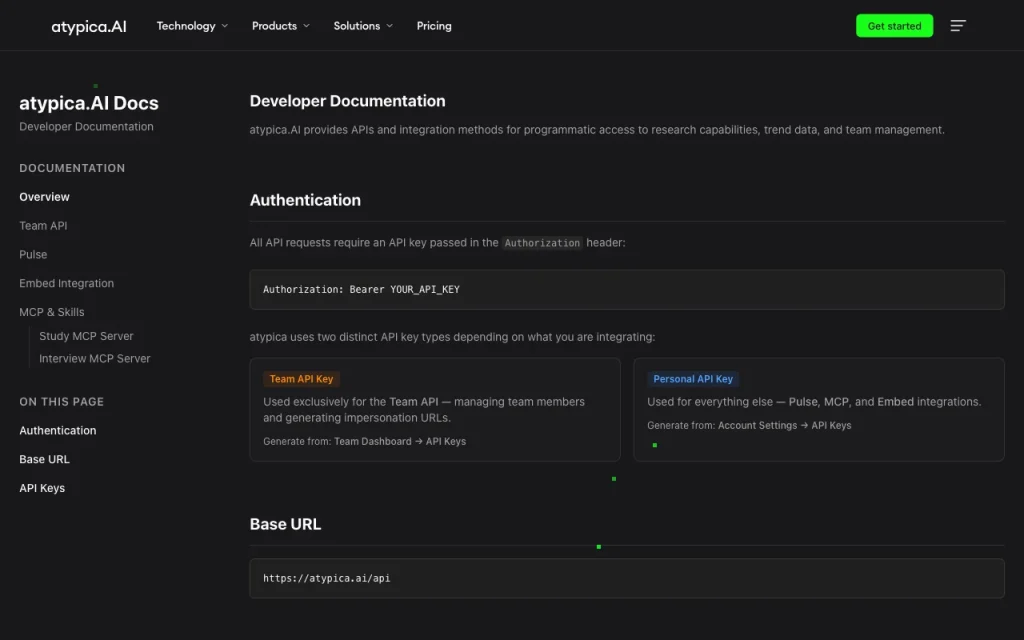Viewport: 1024px width, 640px height.
Task: Click the atypica.AI Docs sidebar title
Action: (89, 103)
